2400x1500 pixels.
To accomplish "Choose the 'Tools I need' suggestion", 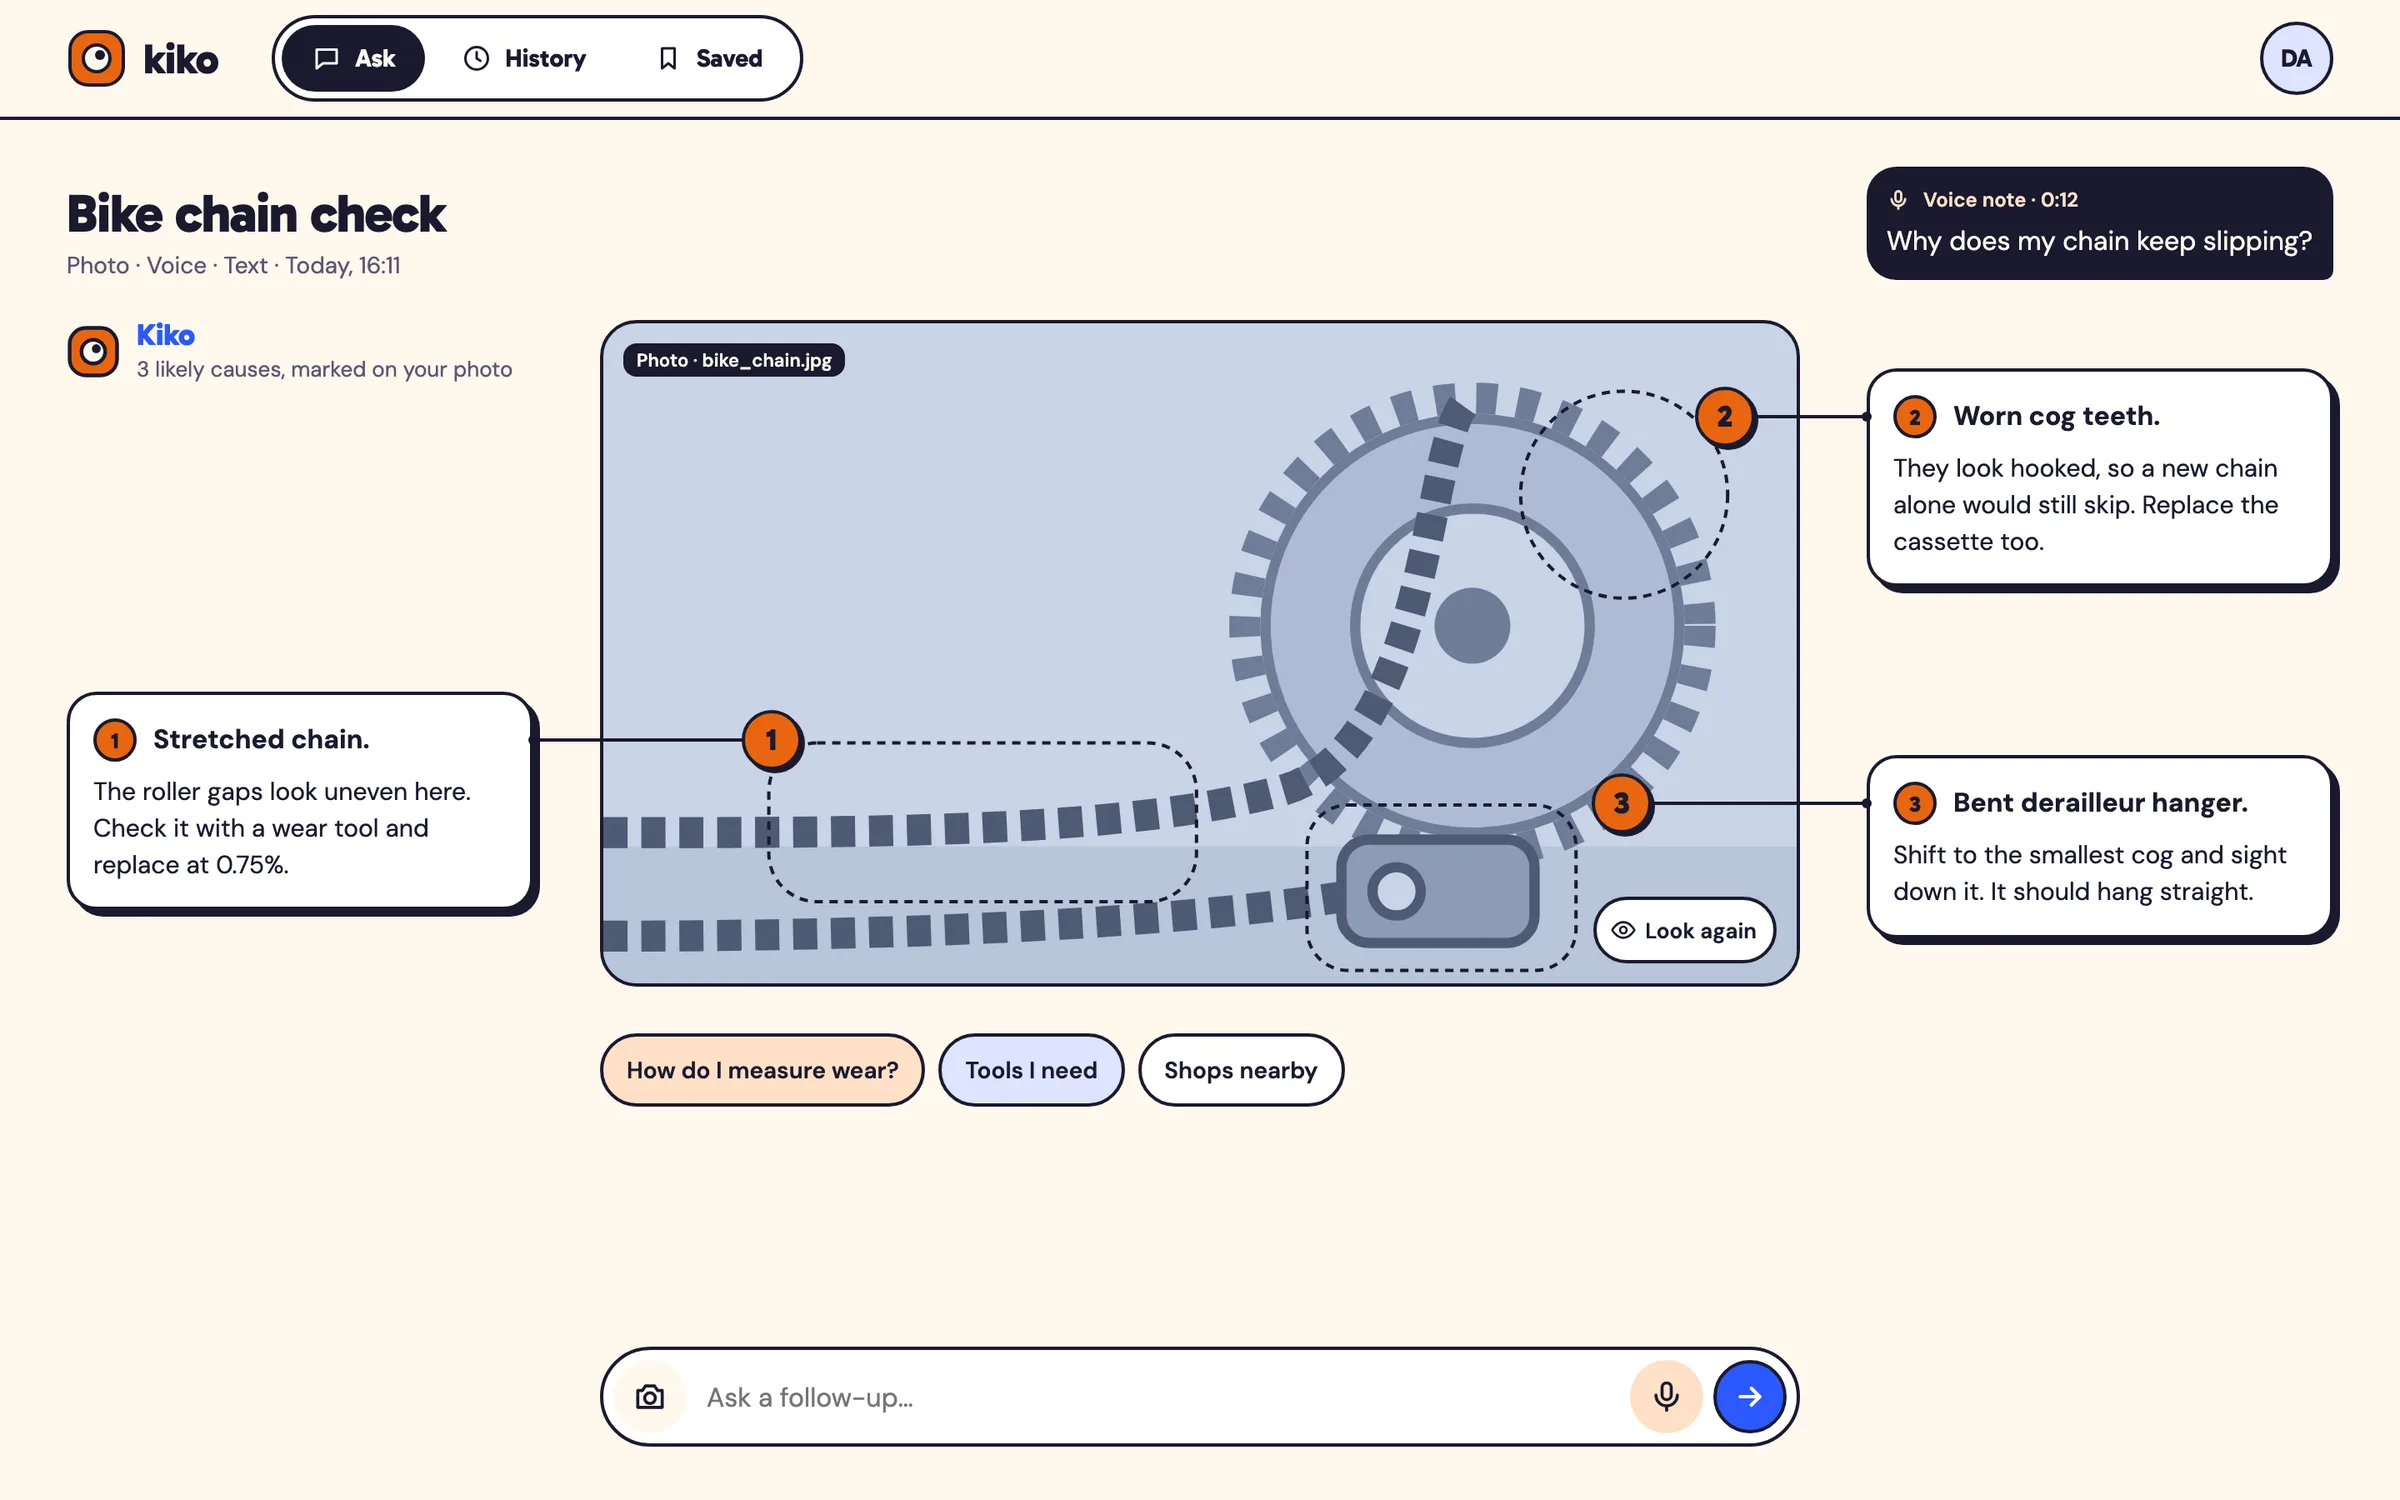I will [1031, 1070].
